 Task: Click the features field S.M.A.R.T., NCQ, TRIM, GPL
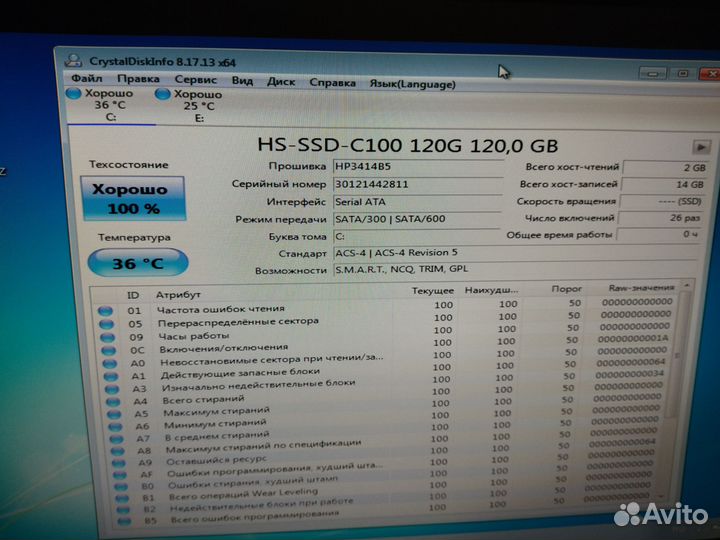[x=514, y=270]
